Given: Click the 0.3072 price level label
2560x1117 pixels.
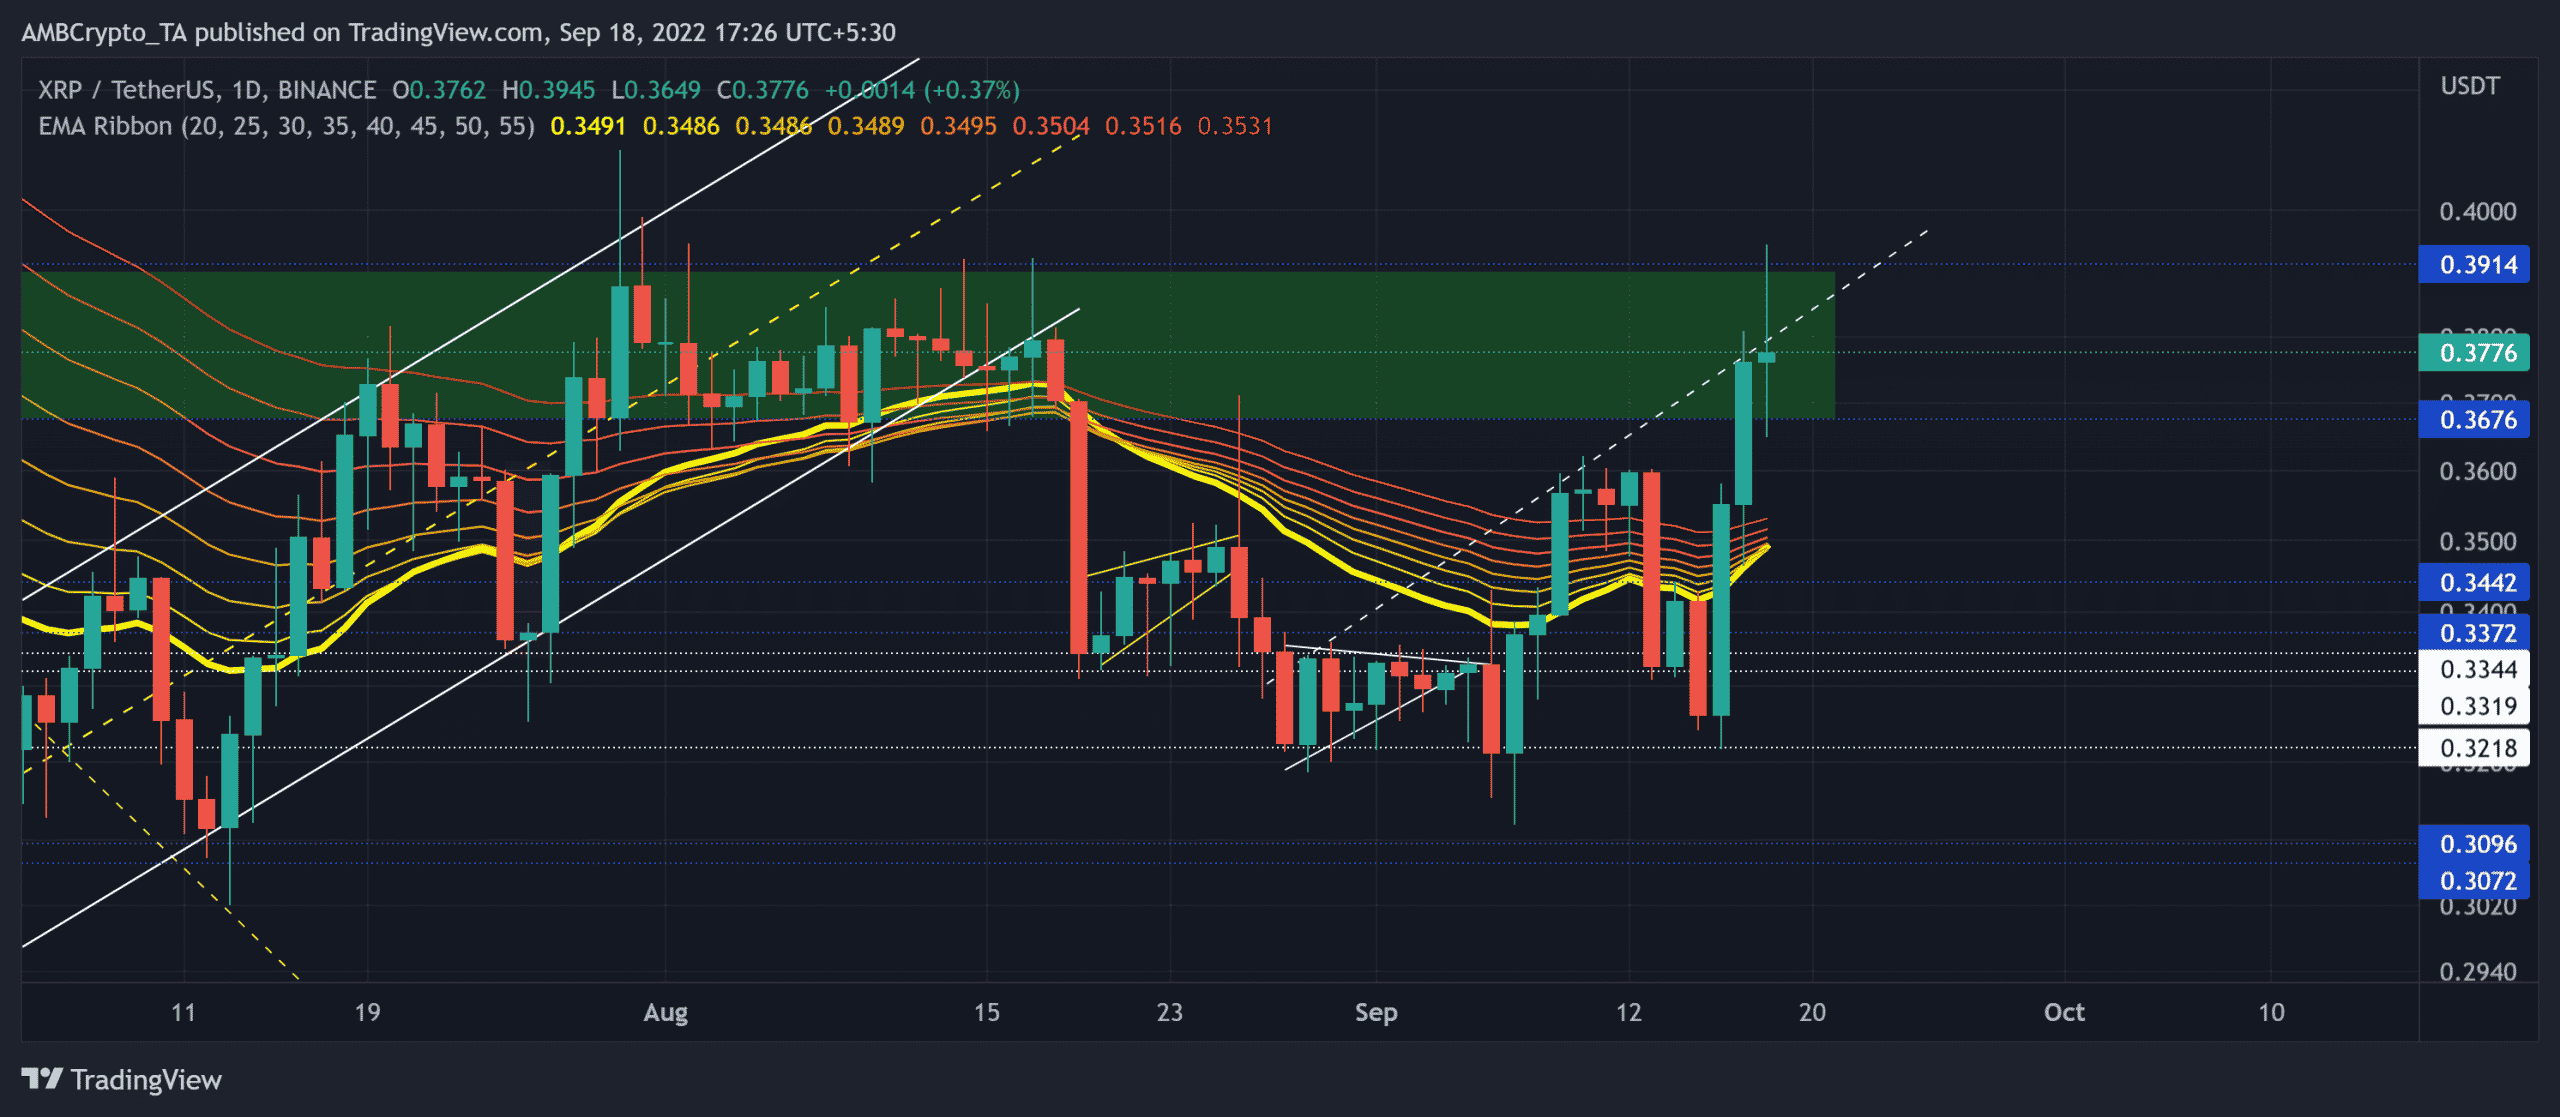Looking at the screenshot, I should (x=2473, y=881).
